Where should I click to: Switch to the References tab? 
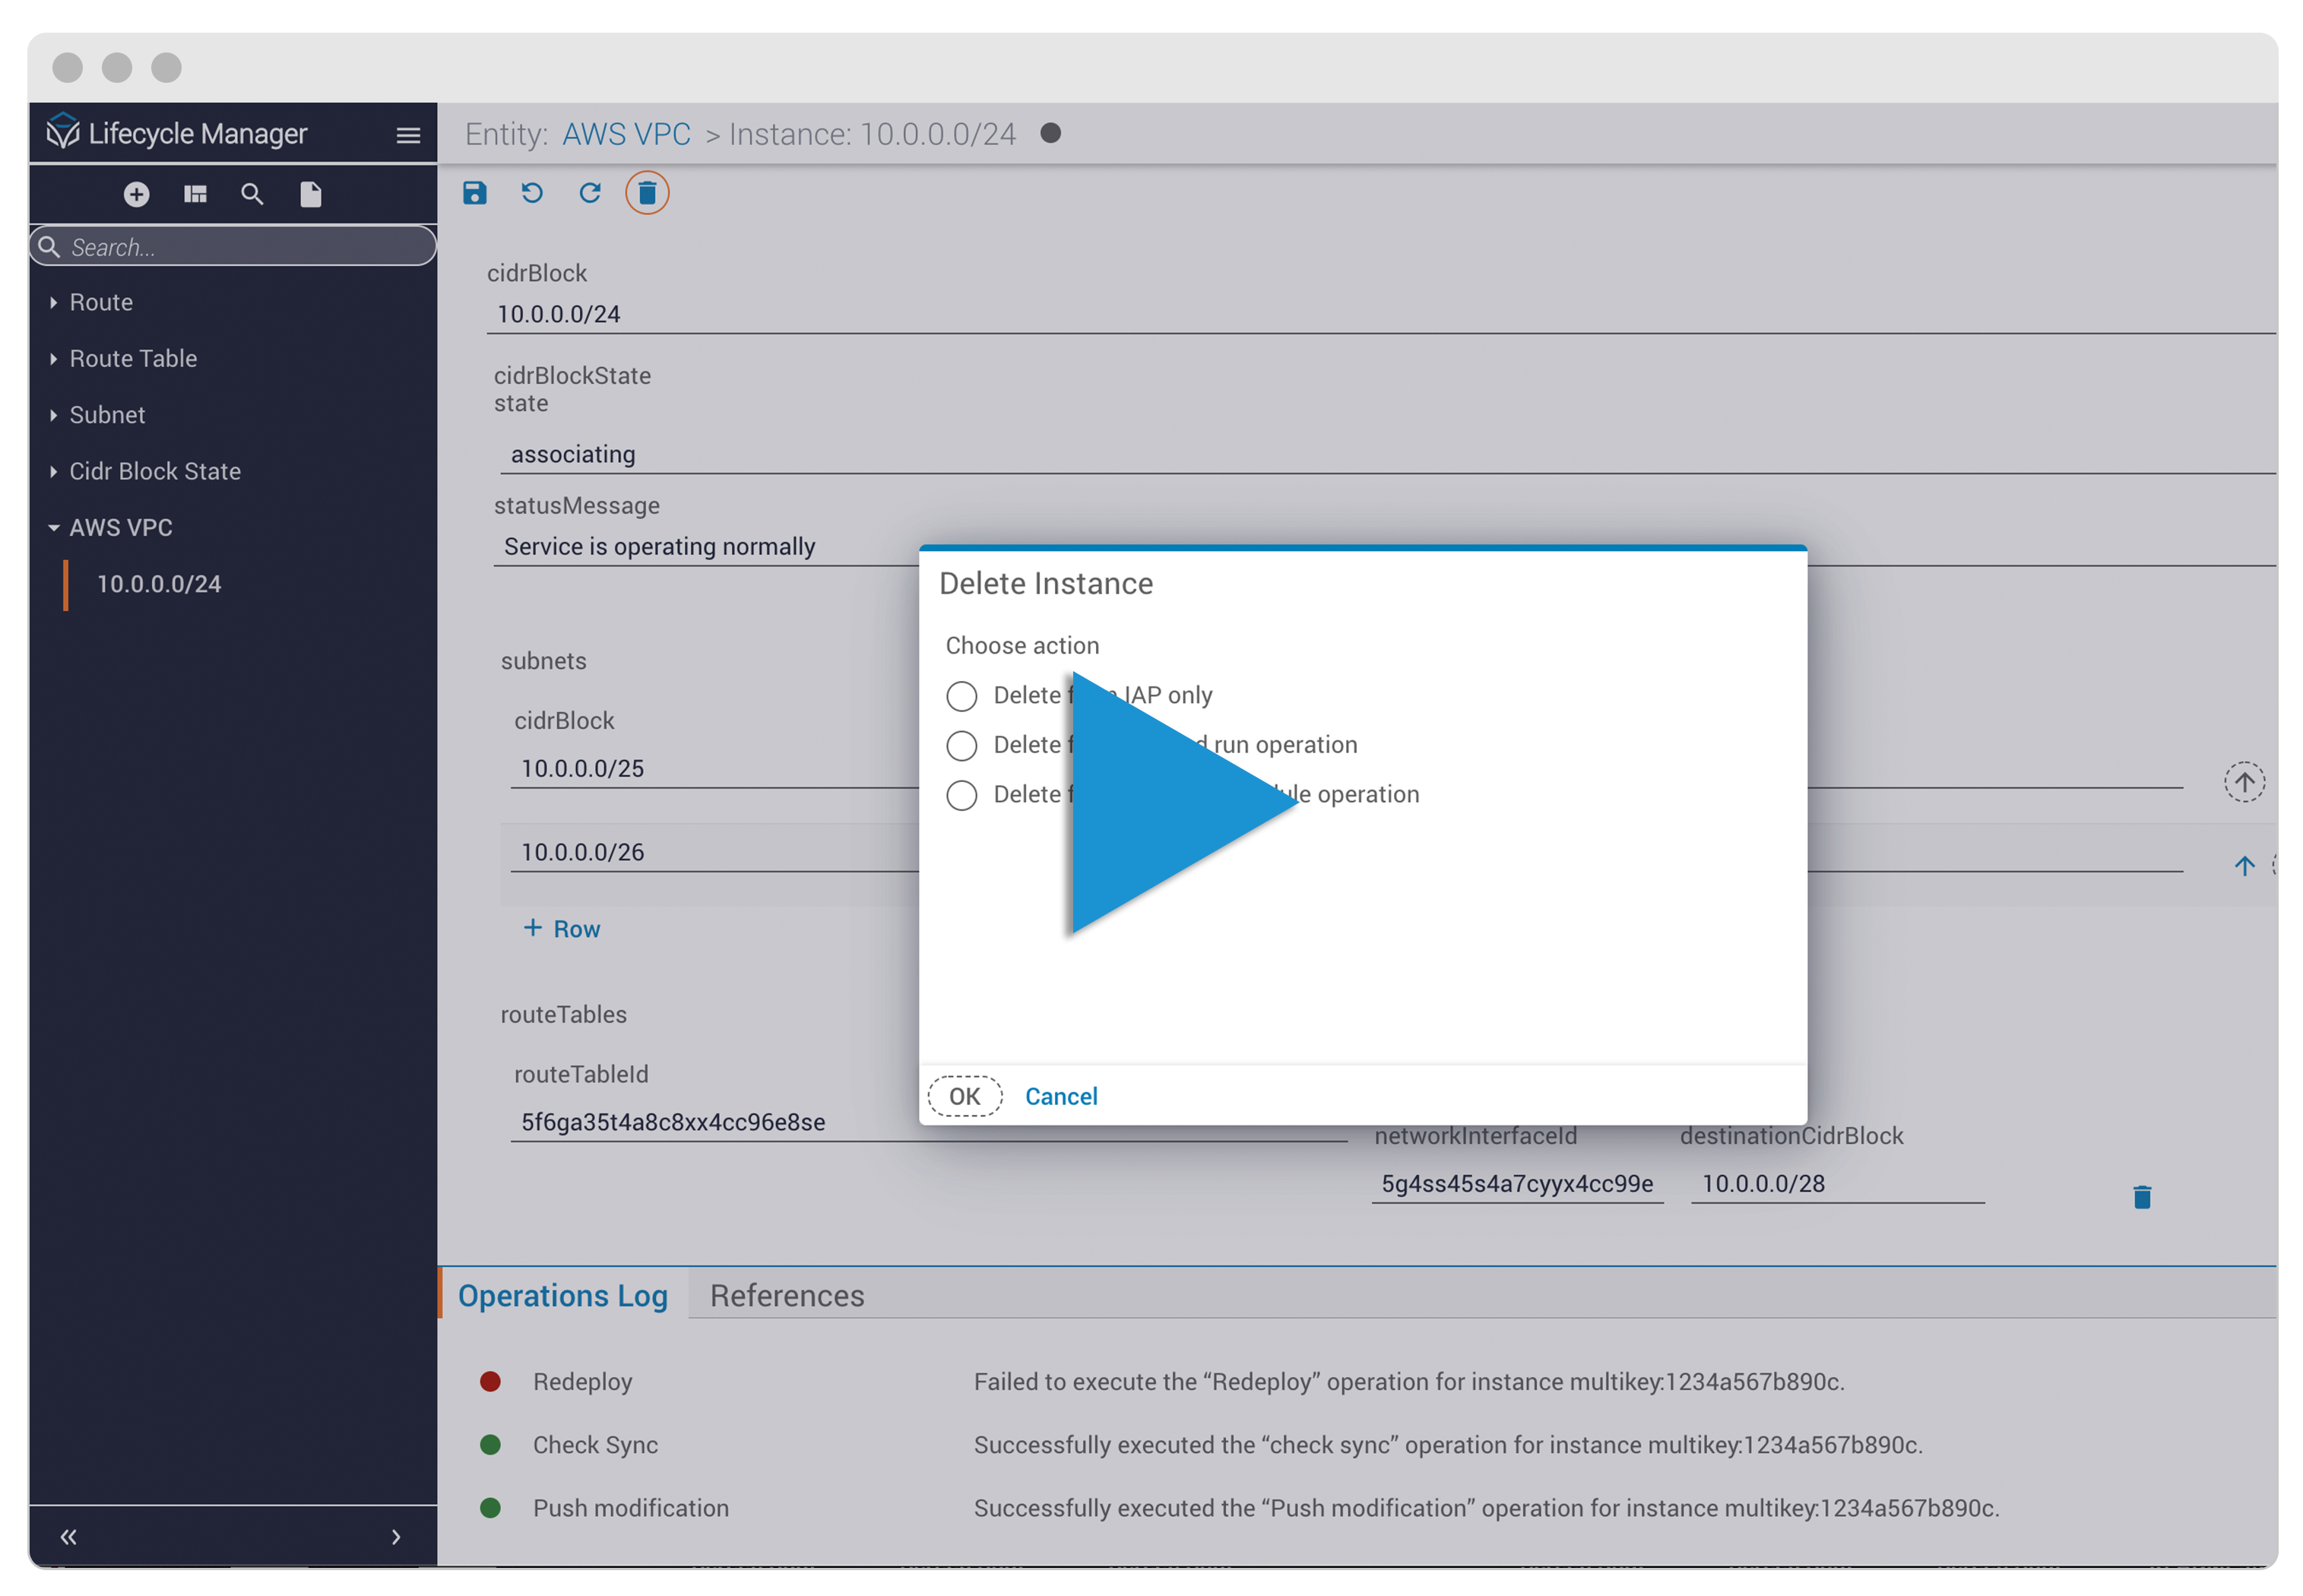[x=786, y=1296]
